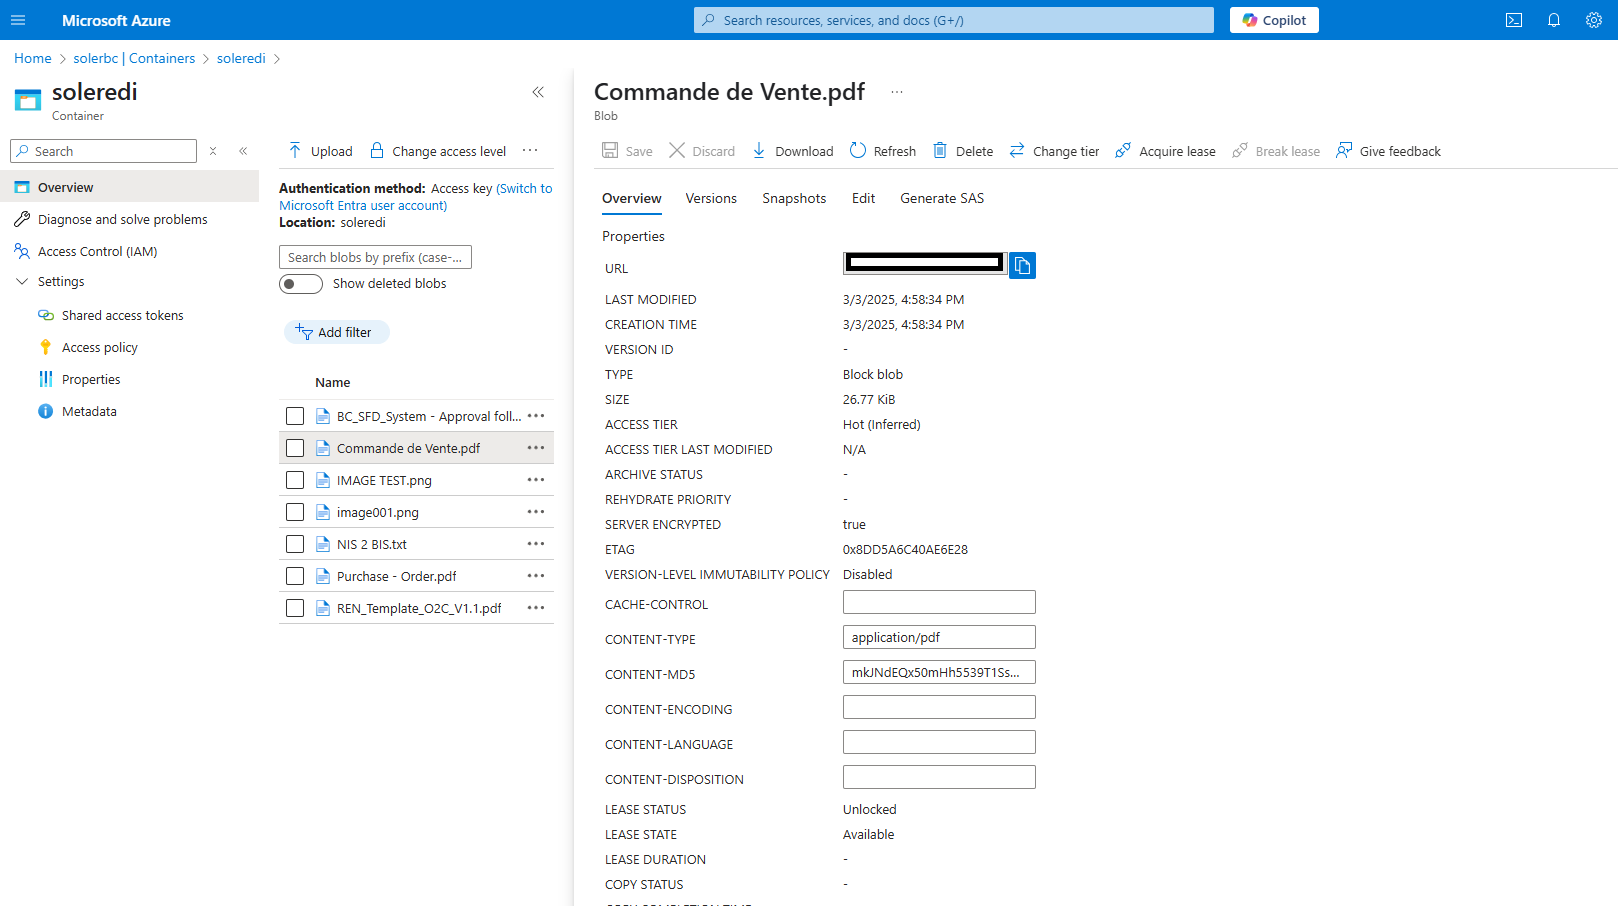The height and width of the screenshot is (906, 1618).
Task: Open Cloud Shell from the top bar
Action: coord(1514,20)
